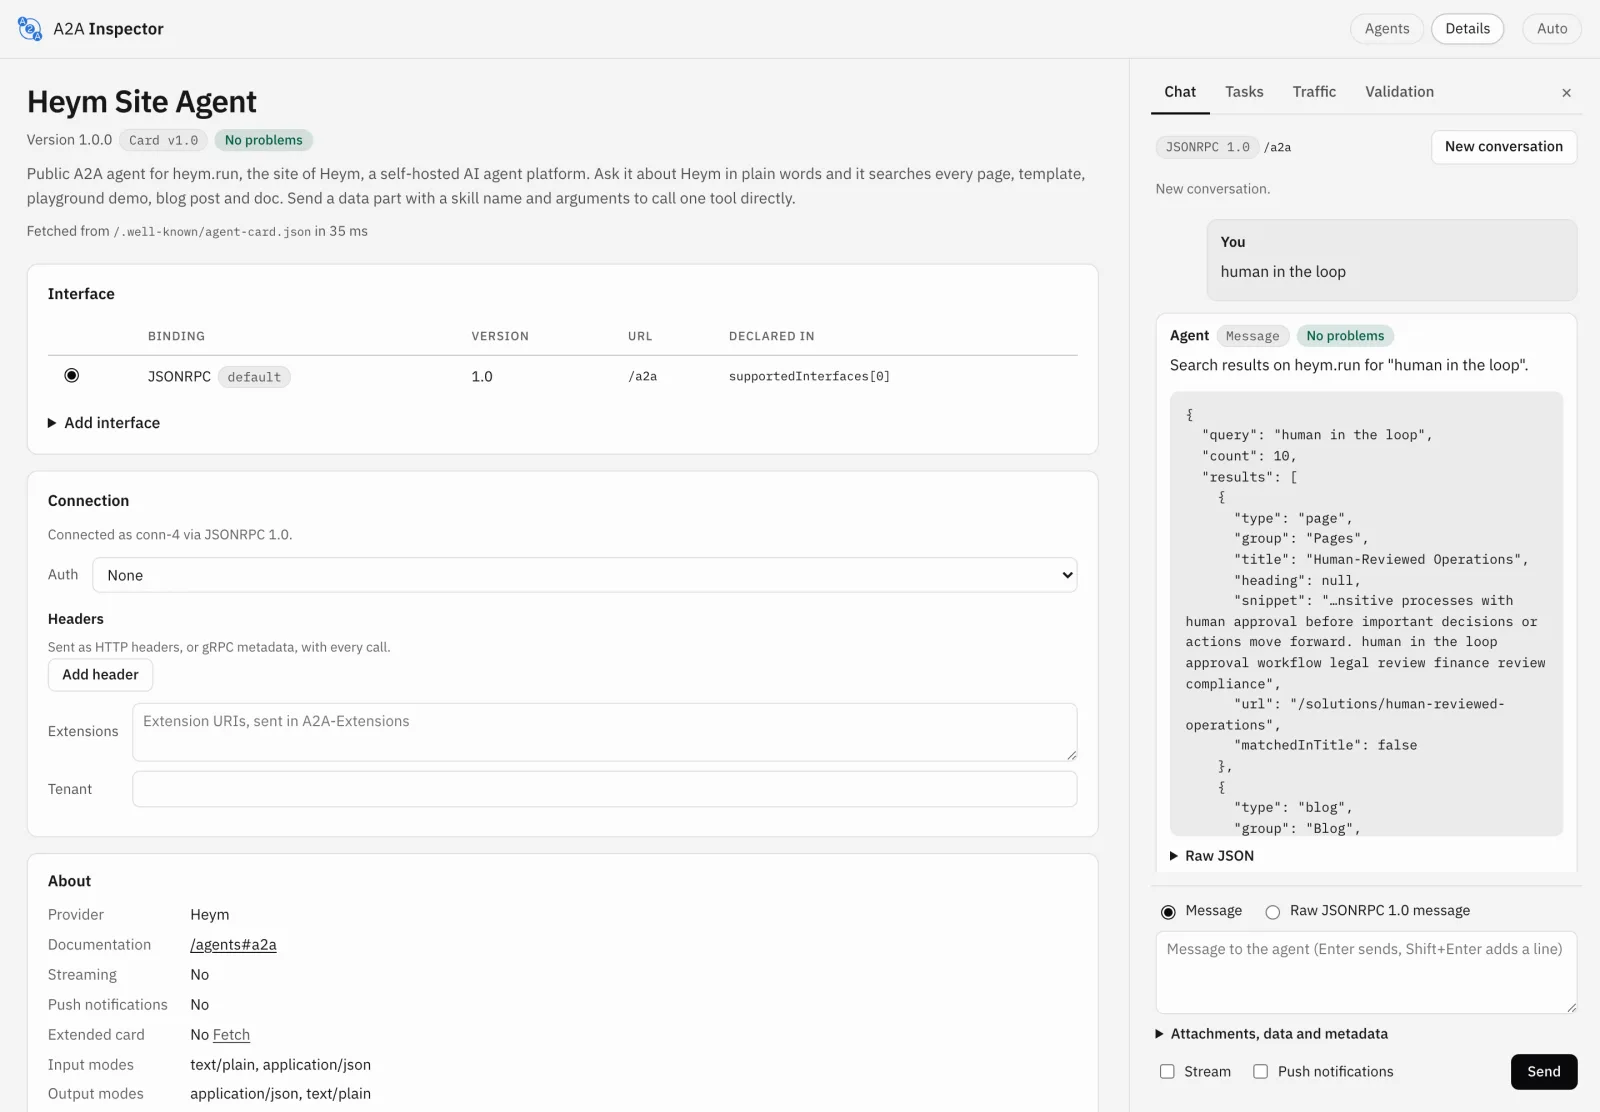
Task: Tick the Push notifications checkbox
Action: (x=1261, y=1072)
